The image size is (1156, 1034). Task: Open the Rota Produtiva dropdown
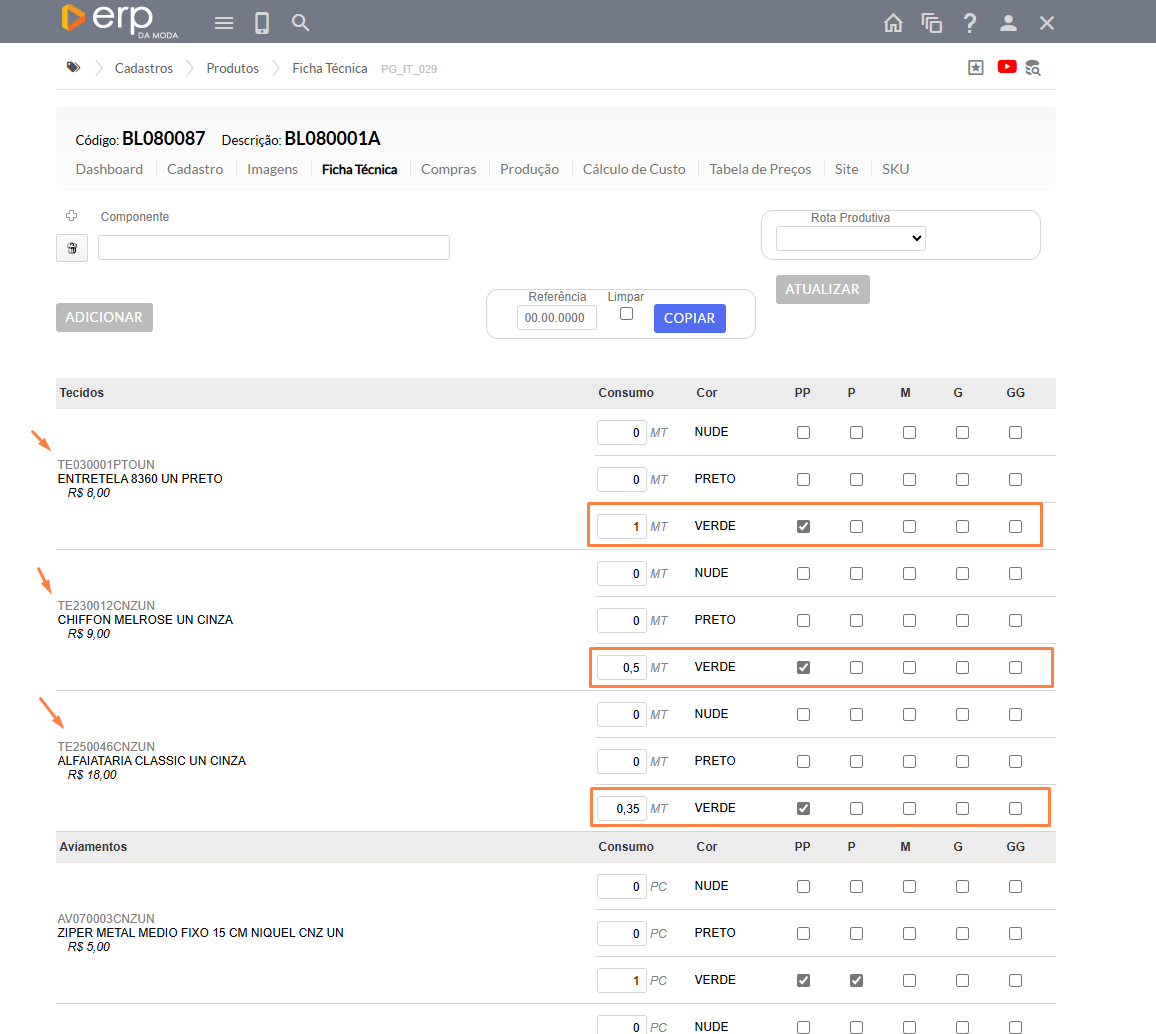(x=850, y=238)
